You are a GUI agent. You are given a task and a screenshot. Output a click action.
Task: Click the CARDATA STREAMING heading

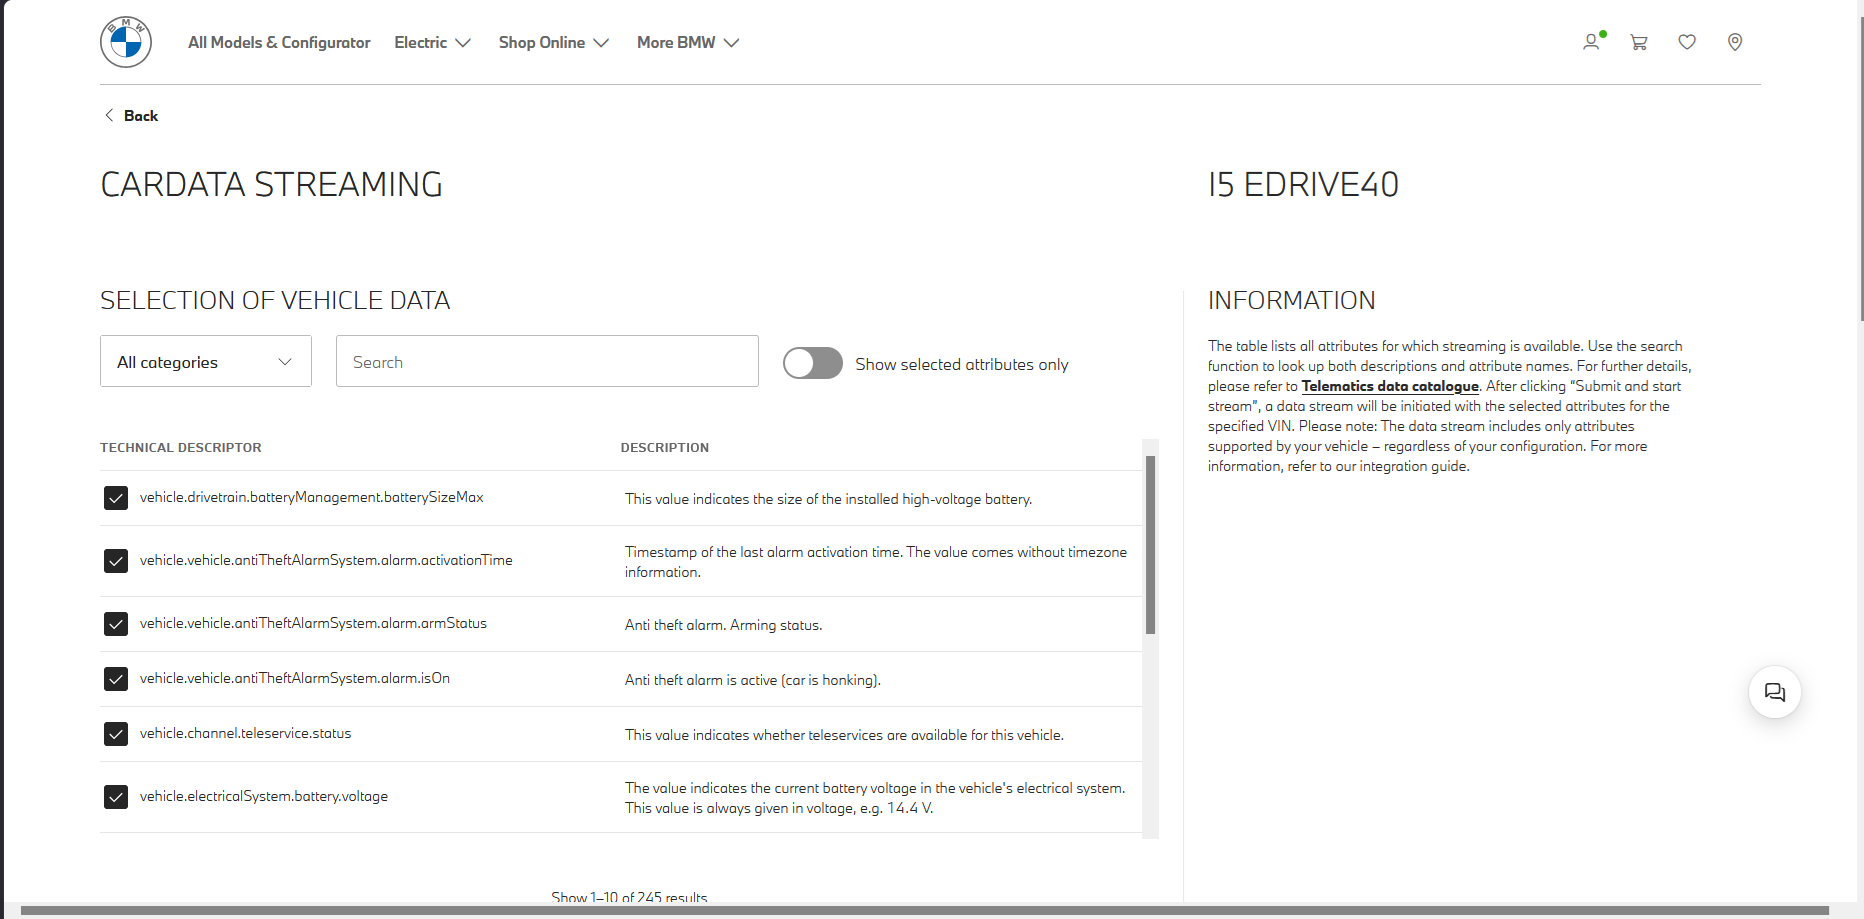click(271, 185)
